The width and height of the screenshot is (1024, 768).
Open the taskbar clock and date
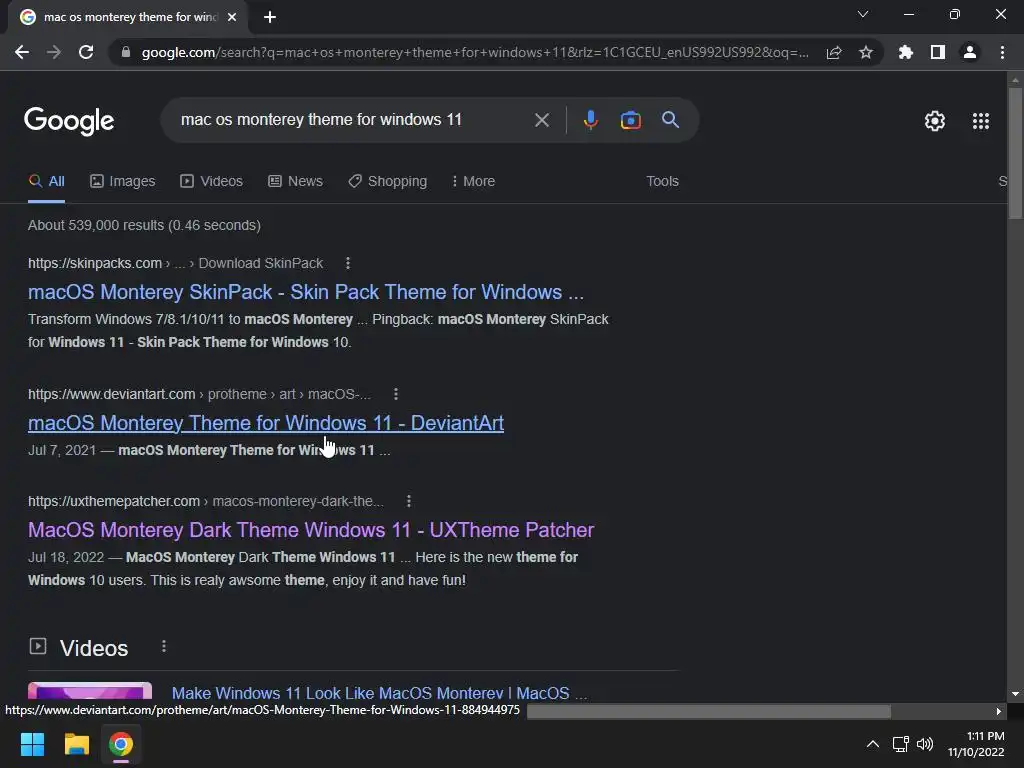976,744
